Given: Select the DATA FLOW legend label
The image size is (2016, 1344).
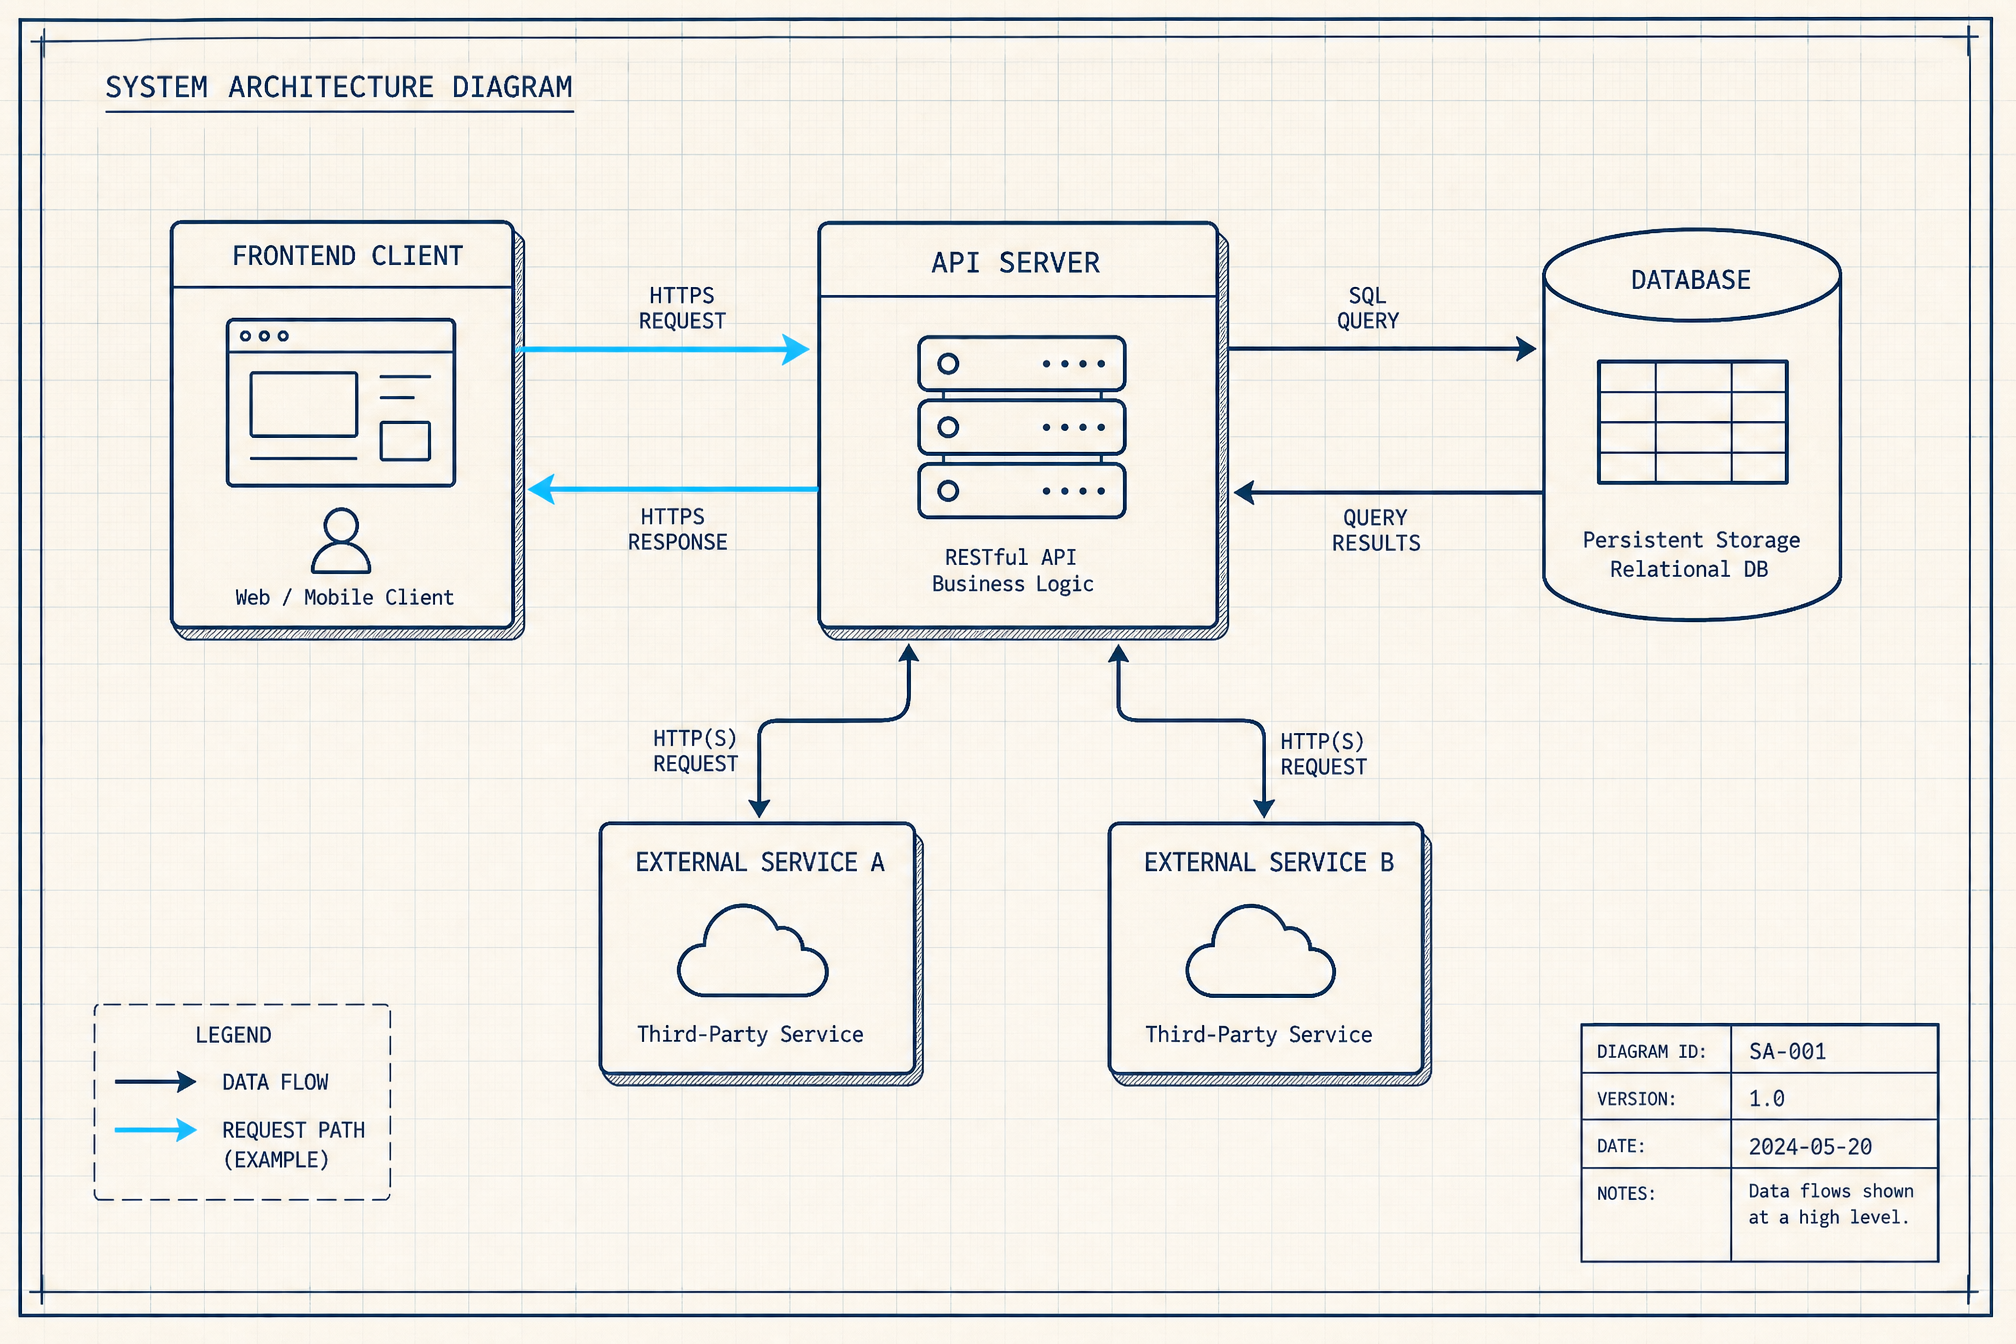Looking at the screenshot, I should click(275, 1082).
